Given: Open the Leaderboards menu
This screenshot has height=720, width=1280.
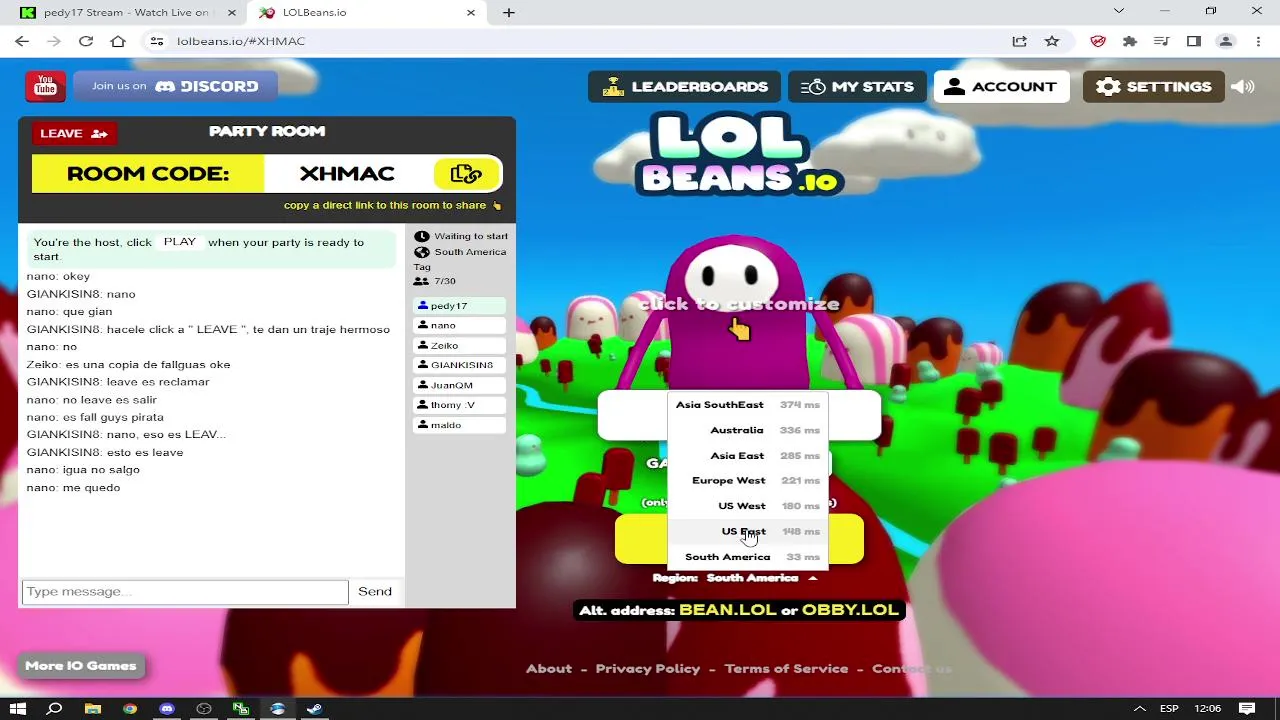Looking at the screenshot, I should click(684, 87).
